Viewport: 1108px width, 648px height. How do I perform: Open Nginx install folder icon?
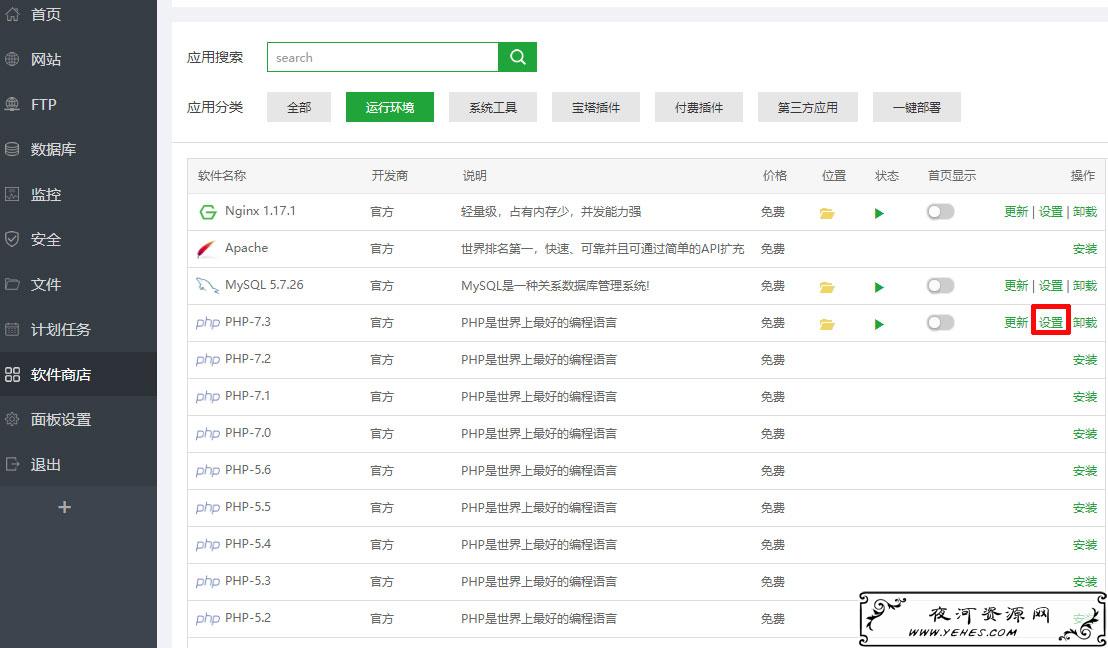pos(827,213)
